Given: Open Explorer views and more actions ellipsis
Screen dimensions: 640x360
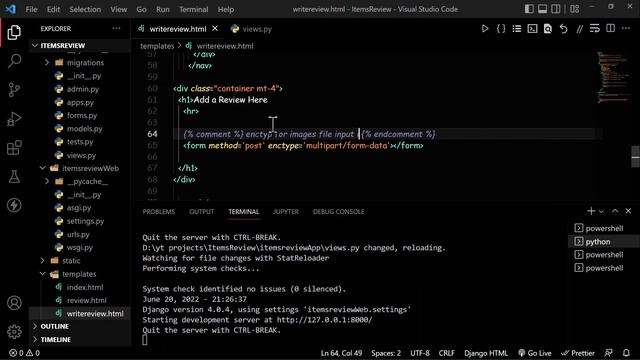Looking at the screenshot, I should [116, 29].
